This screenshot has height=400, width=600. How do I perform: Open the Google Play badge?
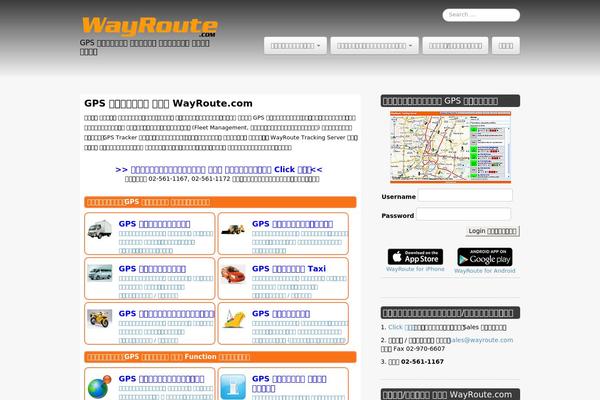point(485,257)
